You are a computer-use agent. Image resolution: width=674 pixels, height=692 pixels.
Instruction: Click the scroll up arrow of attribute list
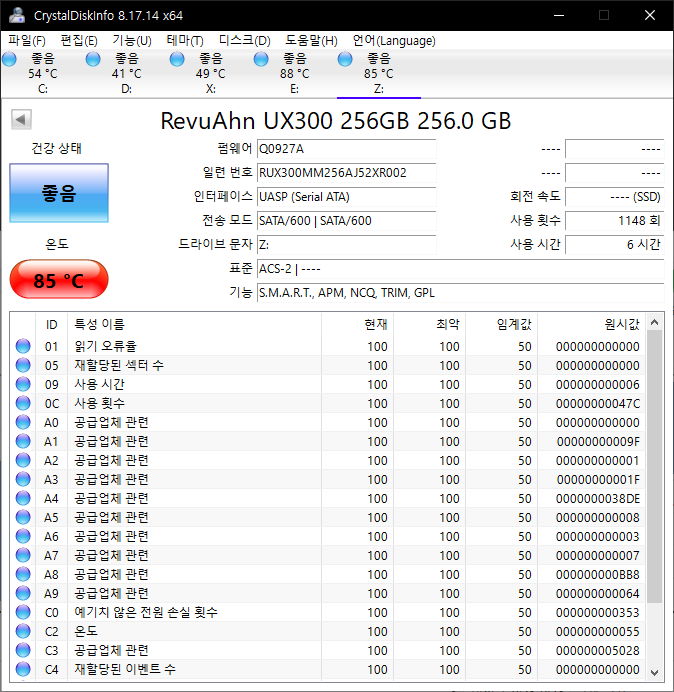(x=655, y=322)
